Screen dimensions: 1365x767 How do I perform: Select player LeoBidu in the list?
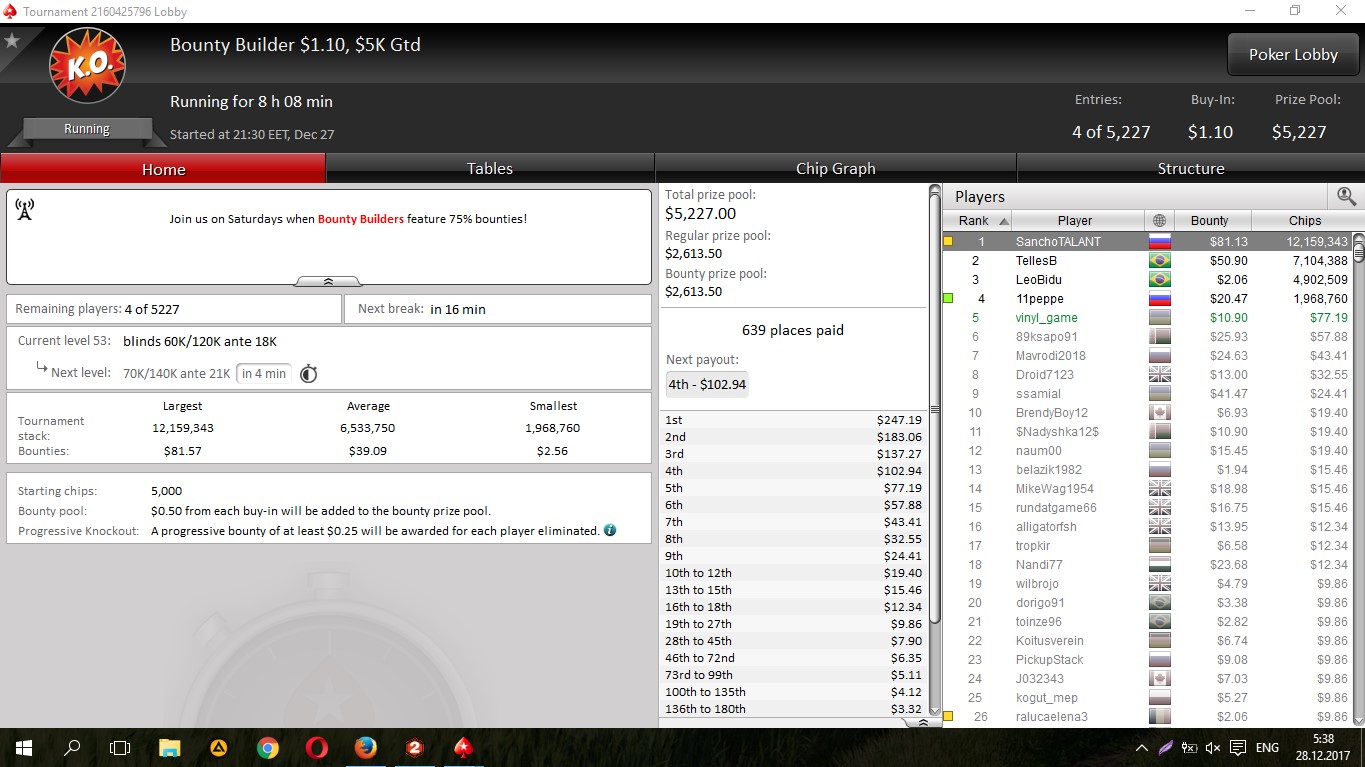(x=1148, y=279)
